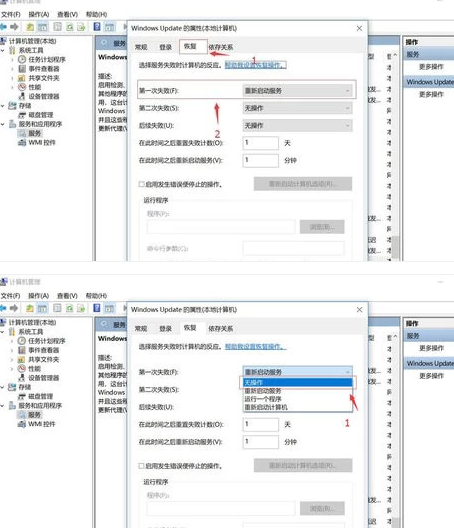Open the 帮助我设置恢复操作 link in bottom dialog

coord(255,346)
